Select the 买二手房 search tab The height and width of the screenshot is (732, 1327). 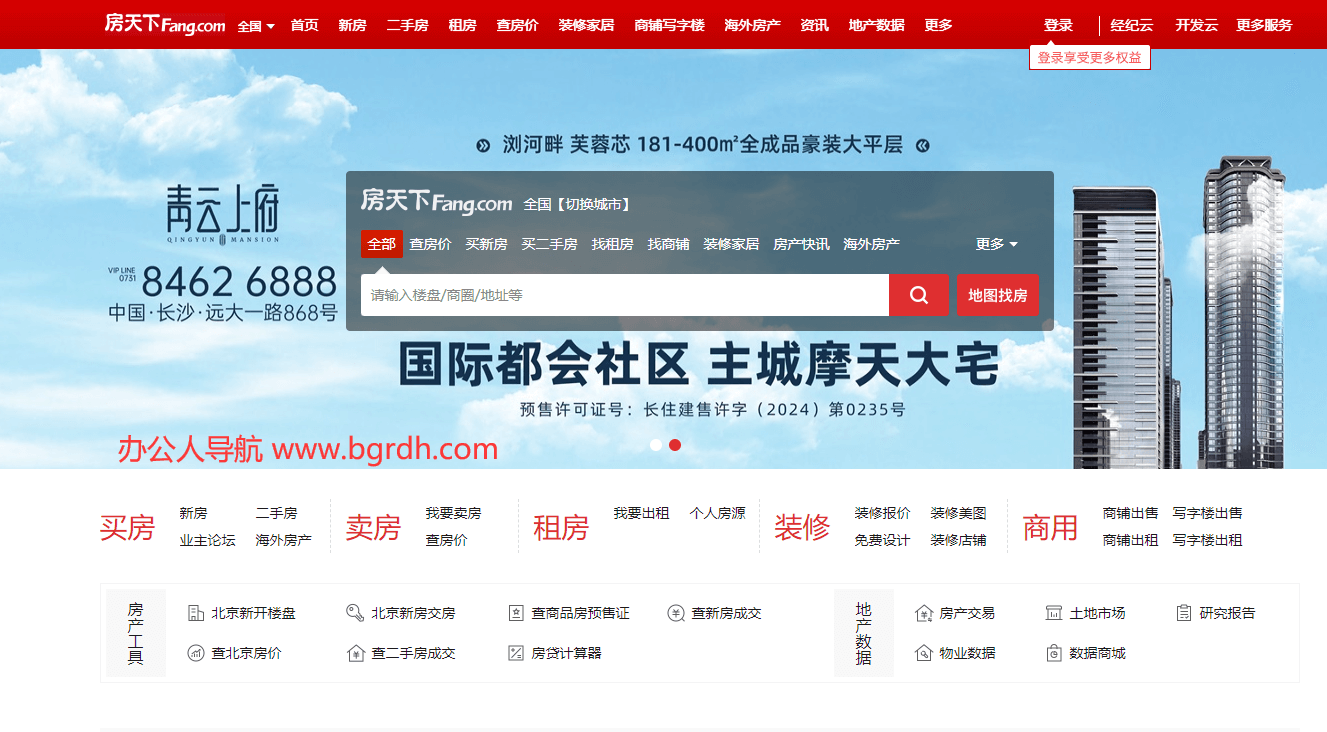[549, 244]
